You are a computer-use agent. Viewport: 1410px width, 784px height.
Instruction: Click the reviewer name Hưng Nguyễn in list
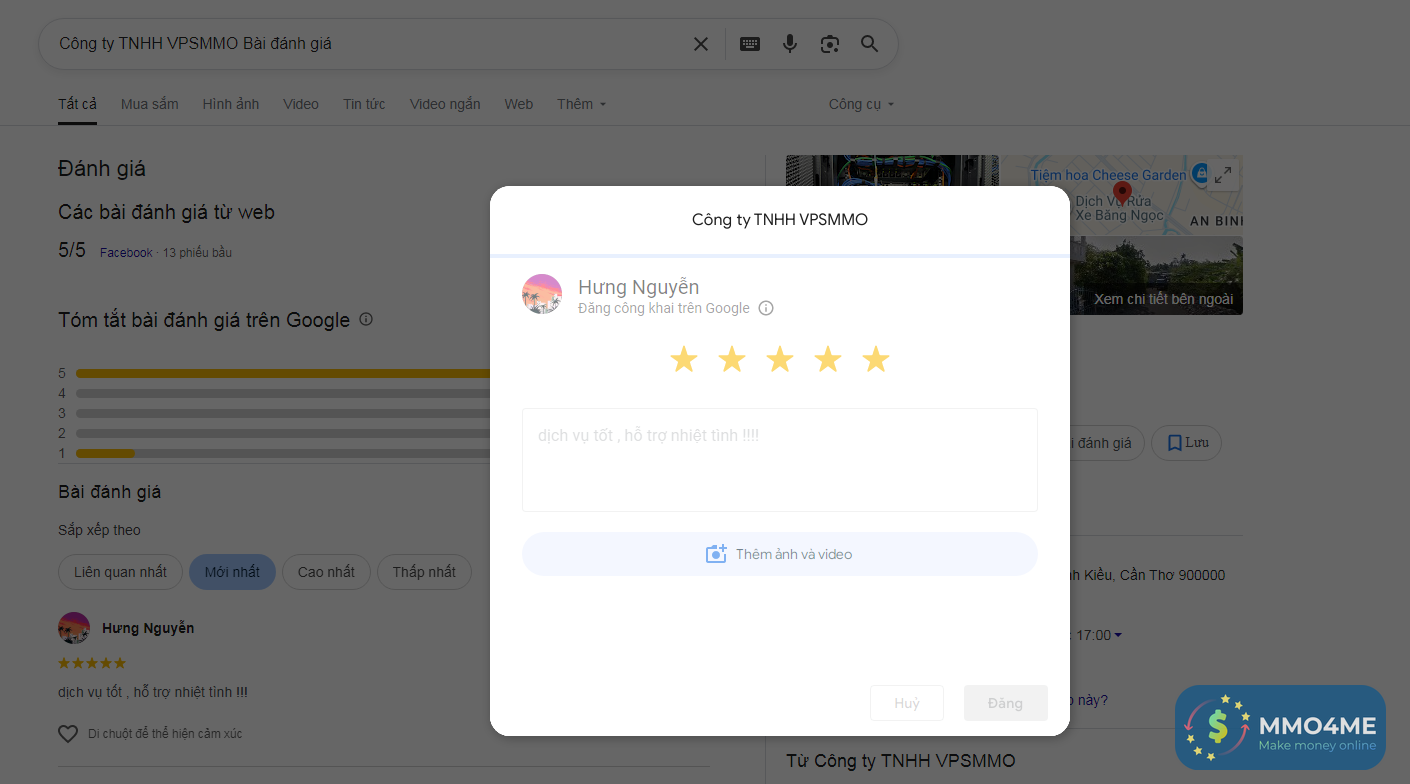(148, 628)
